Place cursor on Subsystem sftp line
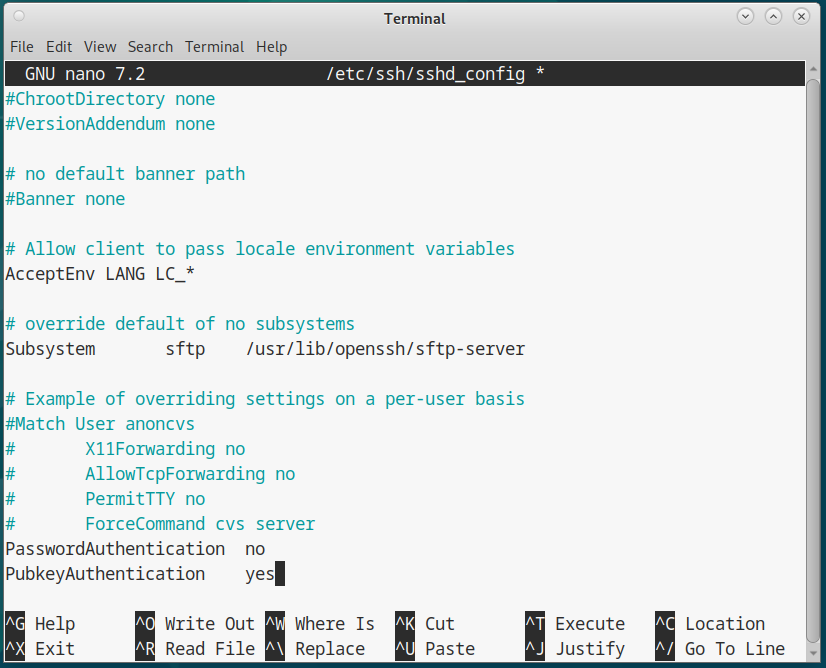Image resolution: width=826 pixels, height=668 pixels. point(265,349)
